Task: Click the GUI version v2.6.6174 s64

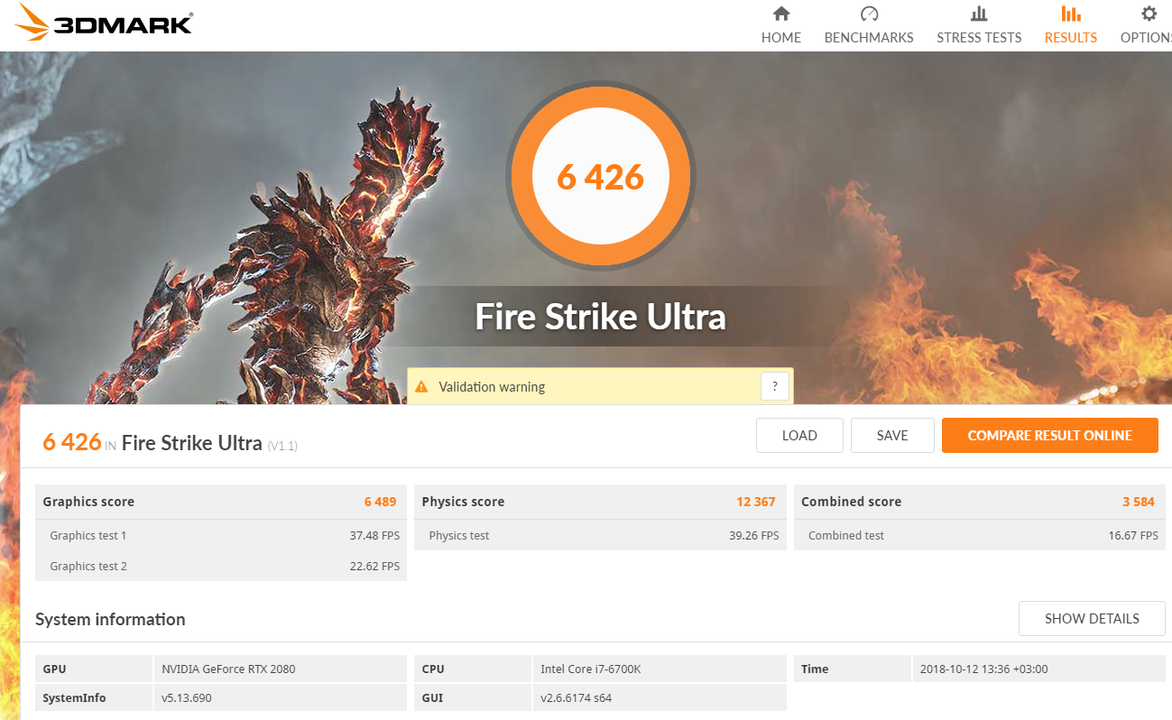Action: pos(576,698)
